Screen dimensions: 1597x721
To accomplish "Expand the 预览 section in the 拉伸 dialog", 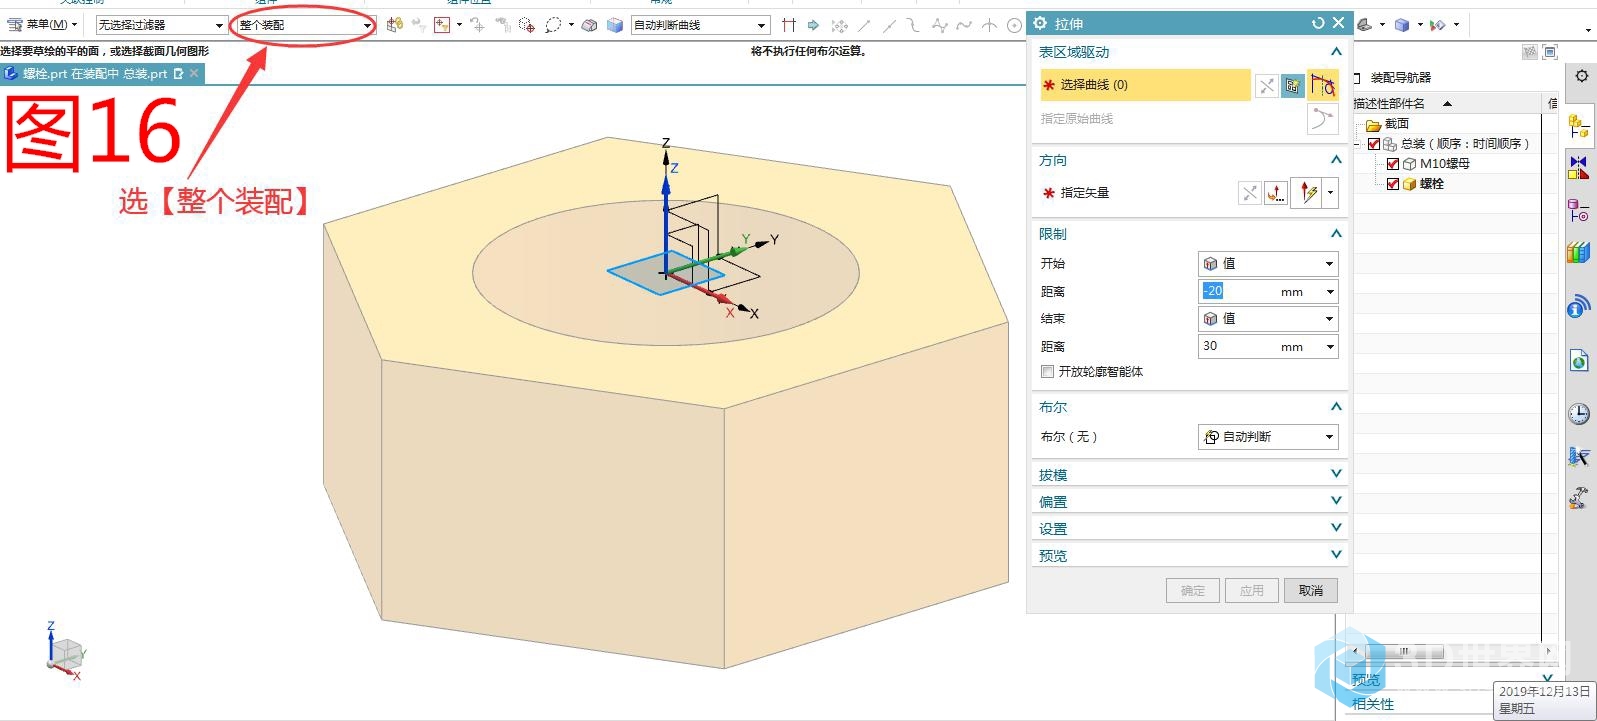I will click(x=1335, y=555).
